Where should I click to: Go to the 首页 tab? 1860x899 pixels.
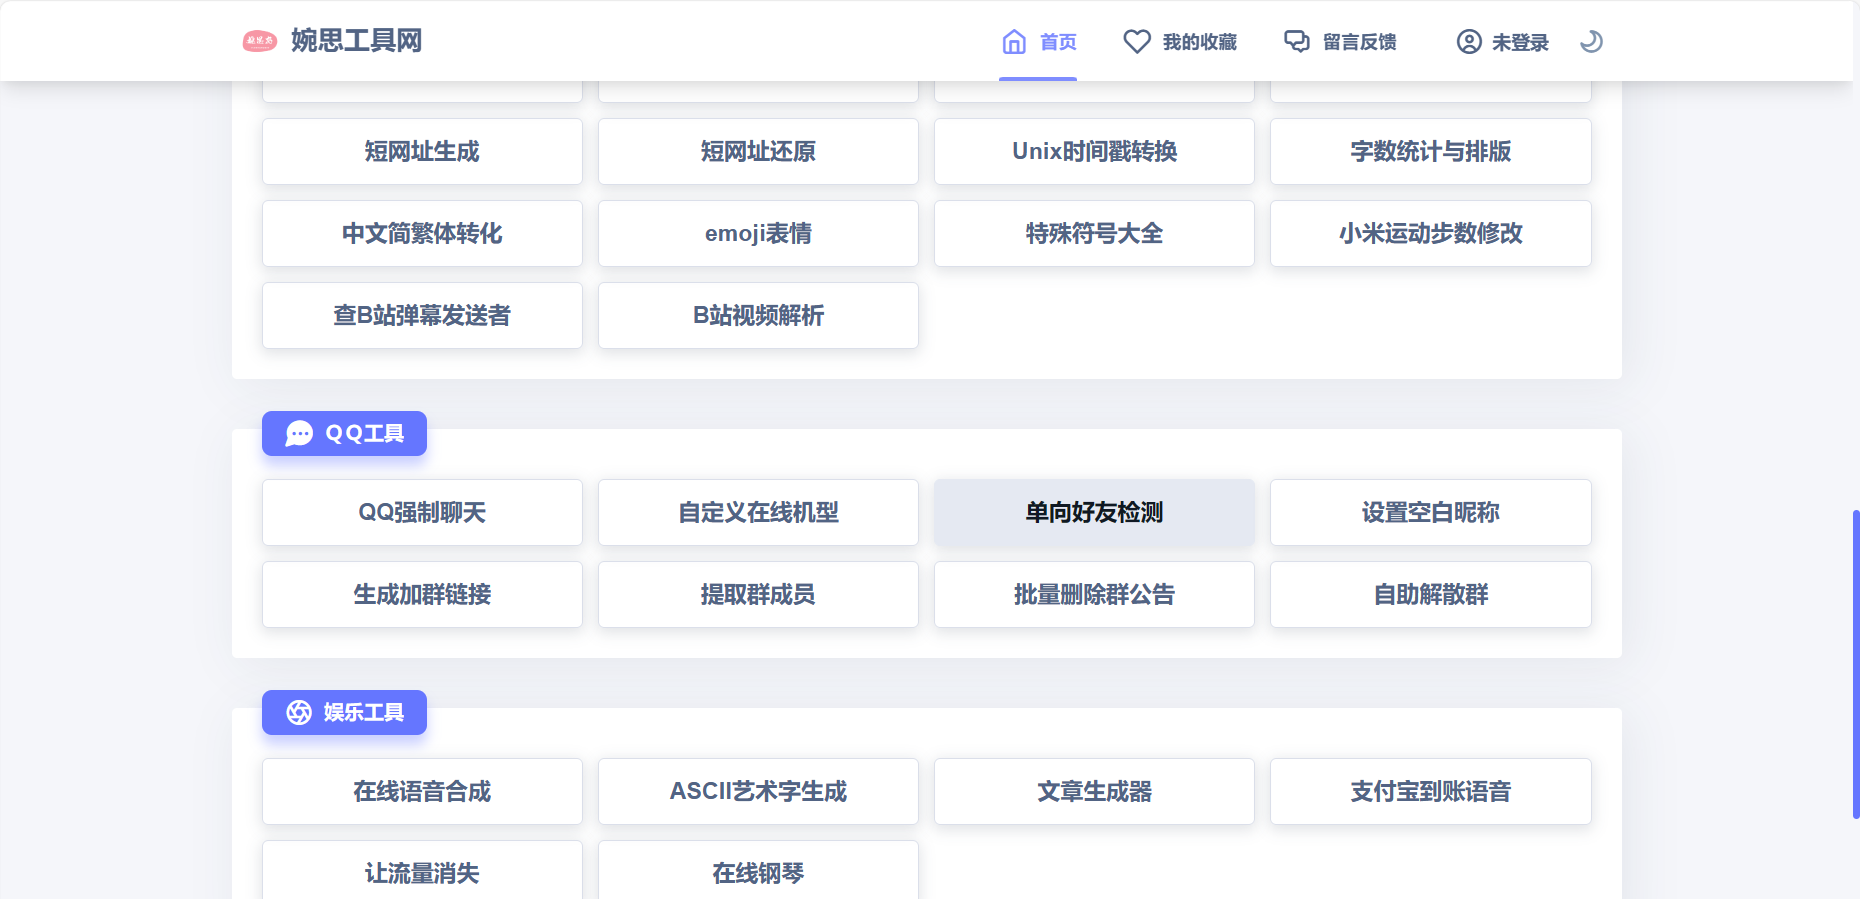1038,42
